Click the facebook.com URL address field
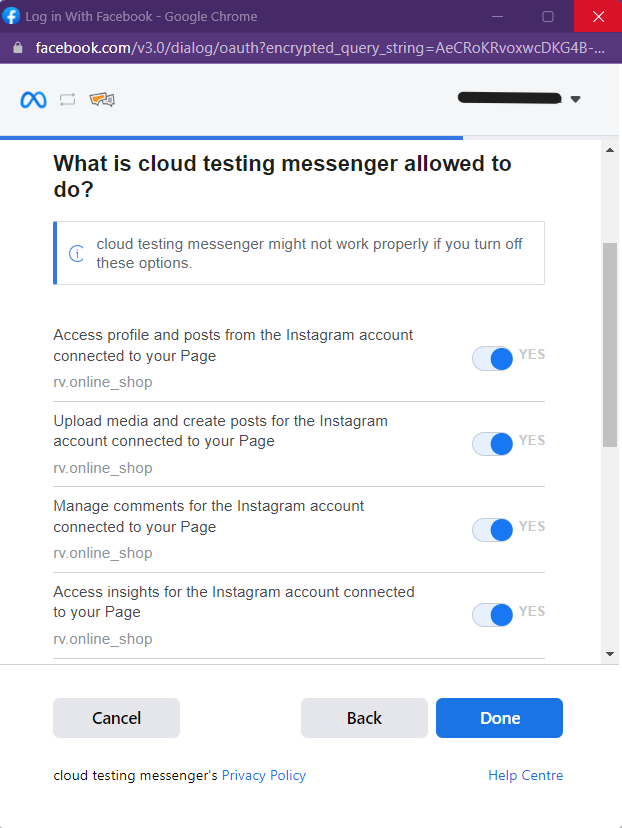The height and width of the screenshot is (828, 622). click(x=320, y=48)
